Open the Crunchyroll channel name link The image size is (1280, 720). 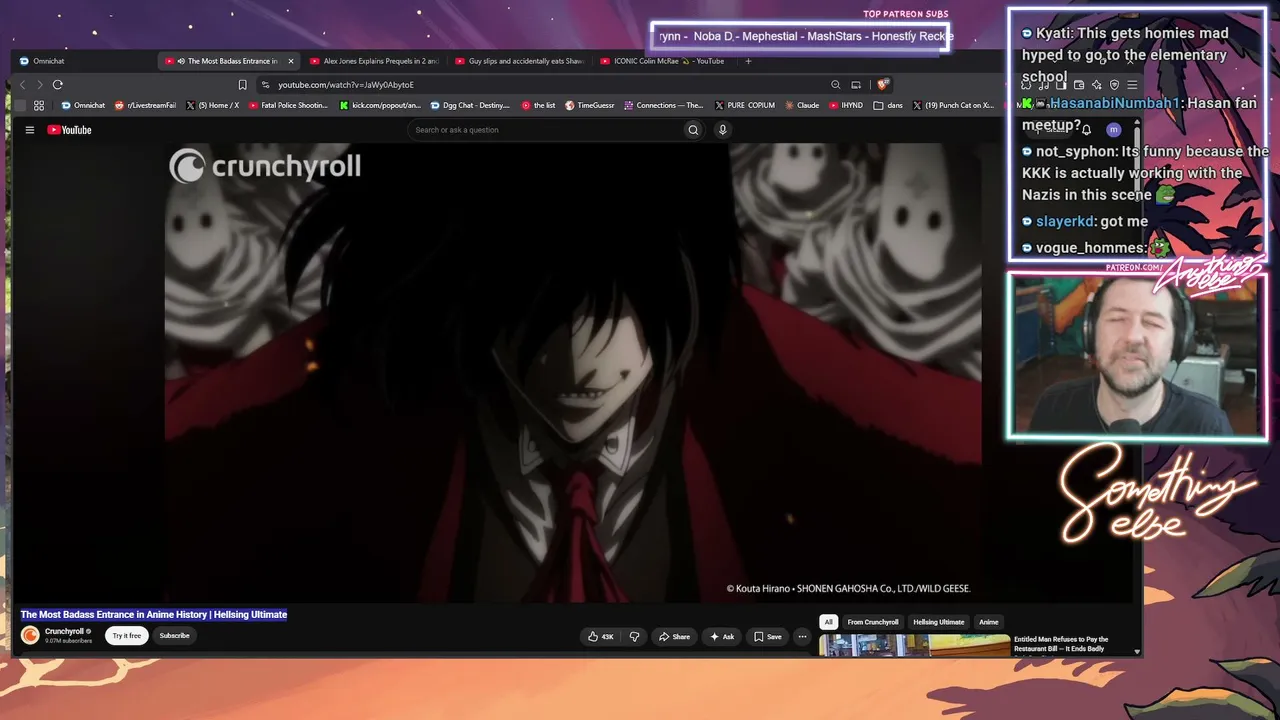click(64, 631)
